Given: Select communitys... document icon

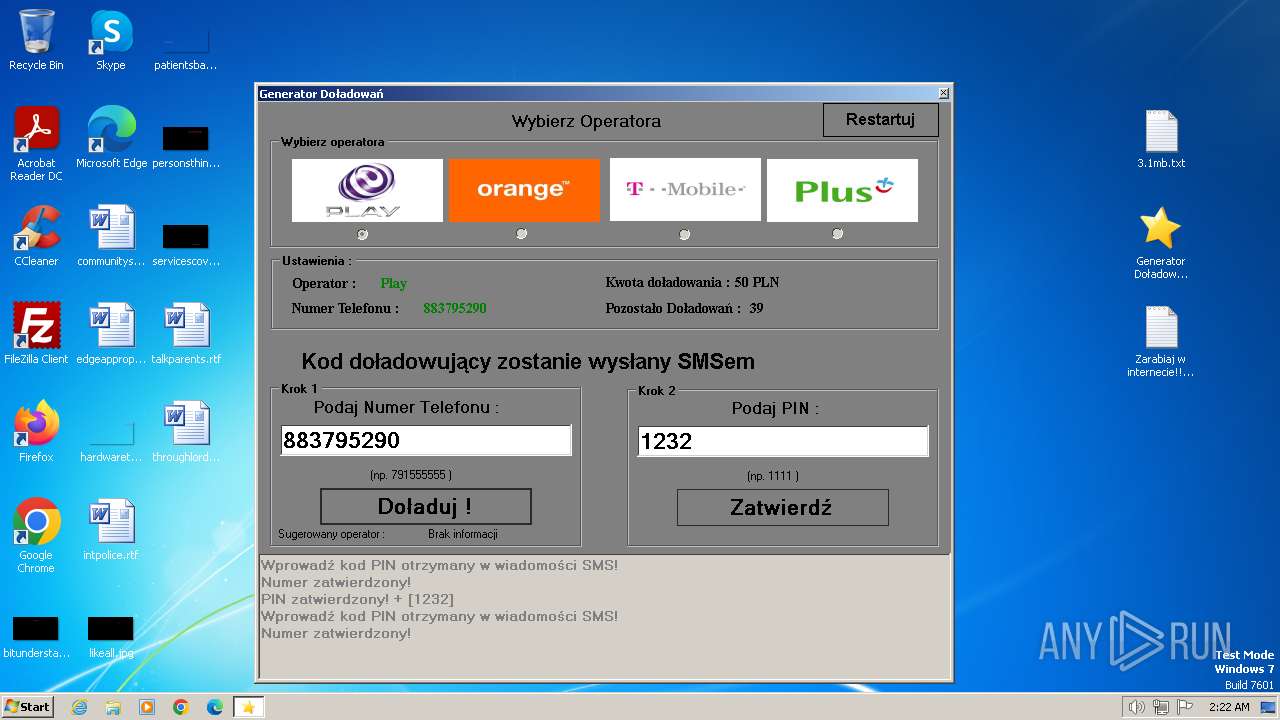Looking at the screenshot, I should pos(111,236).
